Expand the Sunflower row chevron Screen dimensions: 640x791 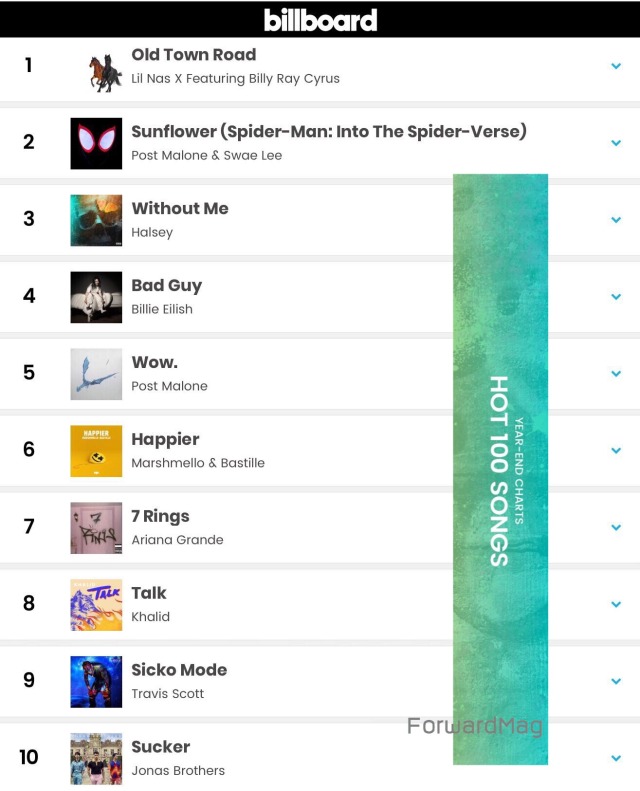(x=616, y=143)
